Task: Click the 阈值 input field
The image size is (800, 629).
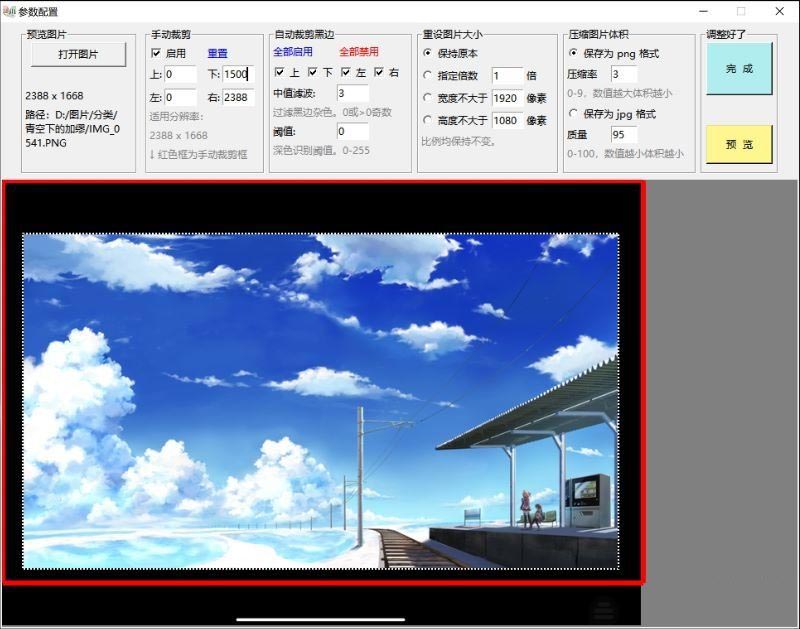Action: click(352, 132)
